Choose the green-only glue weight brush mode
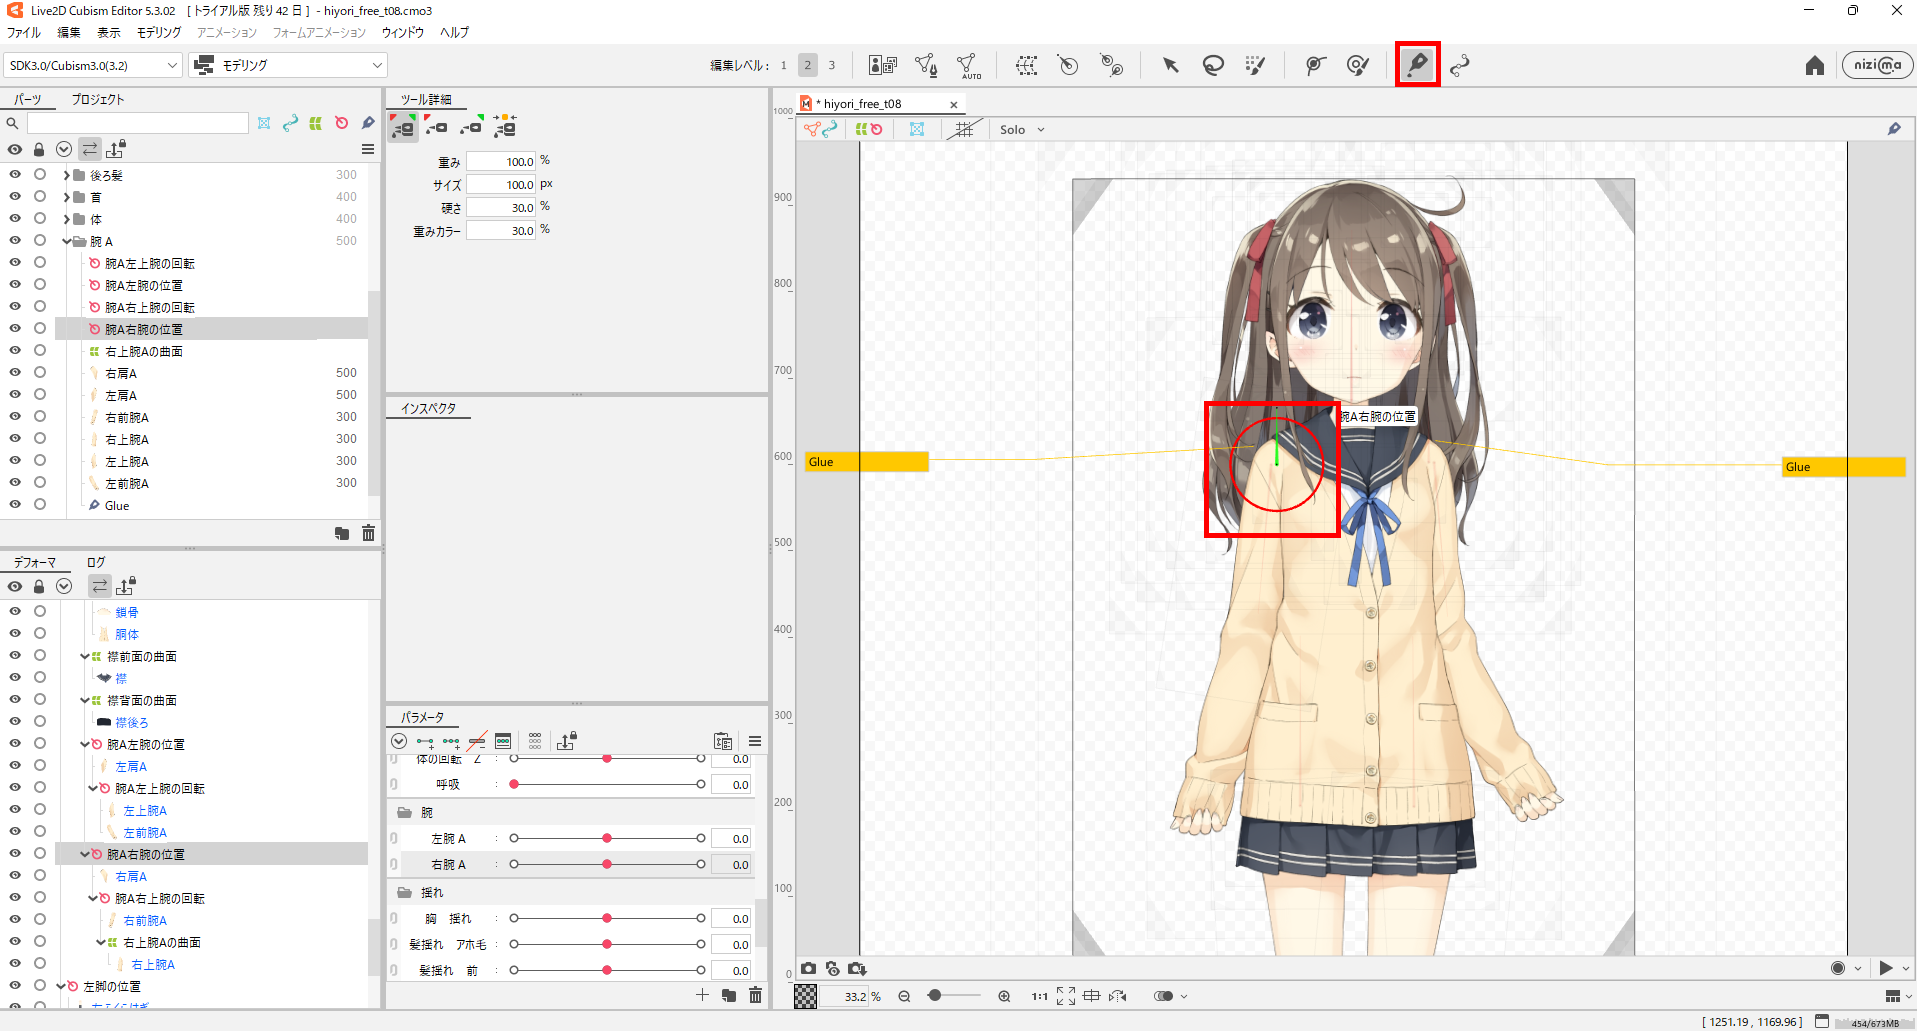This screenshot has height=1031, width=1917. click(471, 127)
